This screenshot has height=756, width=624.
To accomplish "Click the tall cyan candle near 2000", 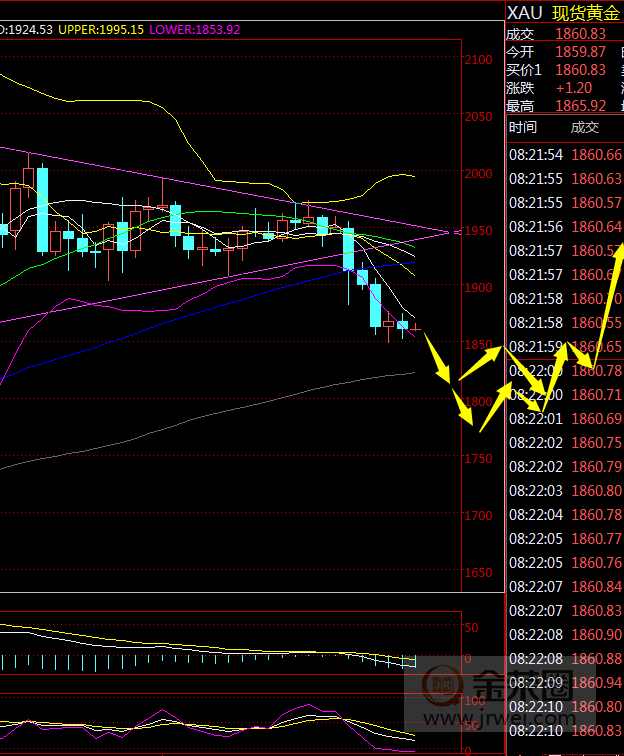I will click(x=42, y=209).
